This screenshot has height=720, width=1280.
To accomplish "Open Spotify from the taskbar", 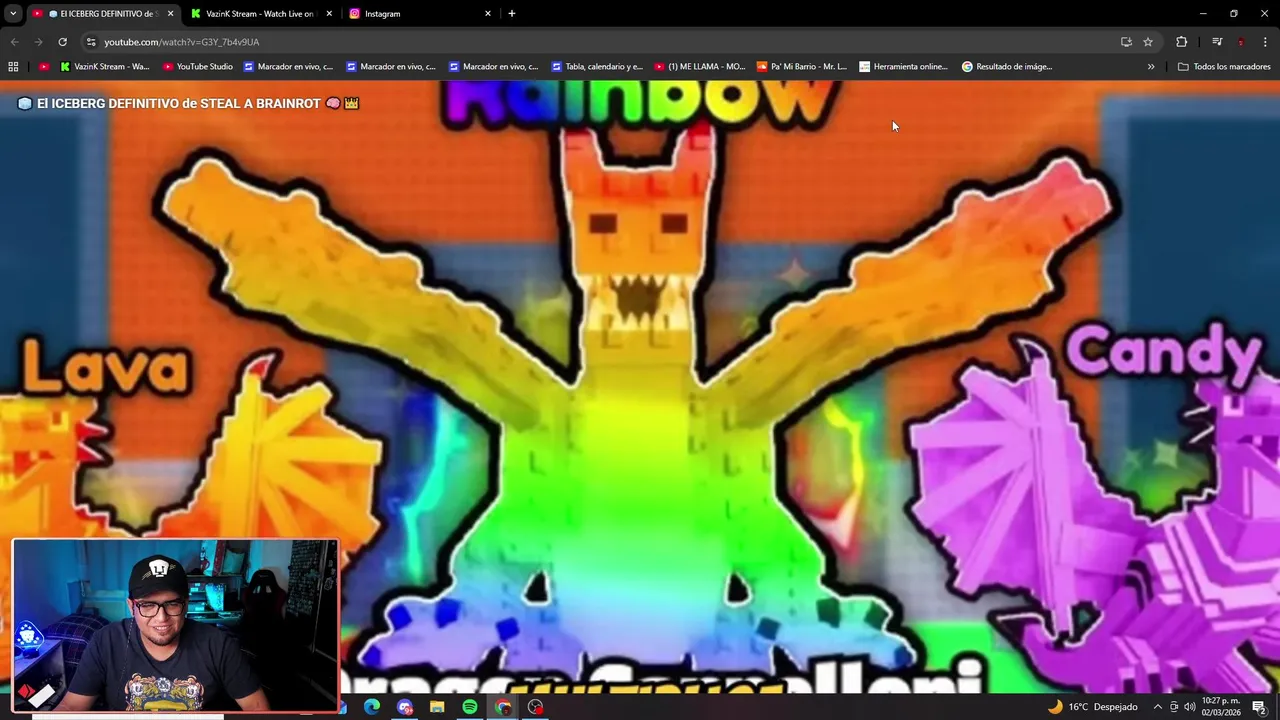I will point(470,707).
